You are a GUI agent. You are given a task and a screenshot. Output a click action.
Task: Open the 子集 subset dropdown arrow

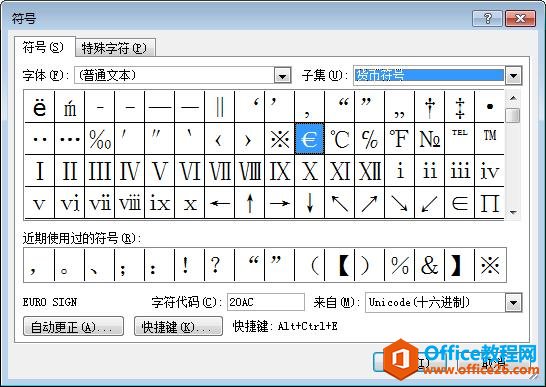point(514,76)
